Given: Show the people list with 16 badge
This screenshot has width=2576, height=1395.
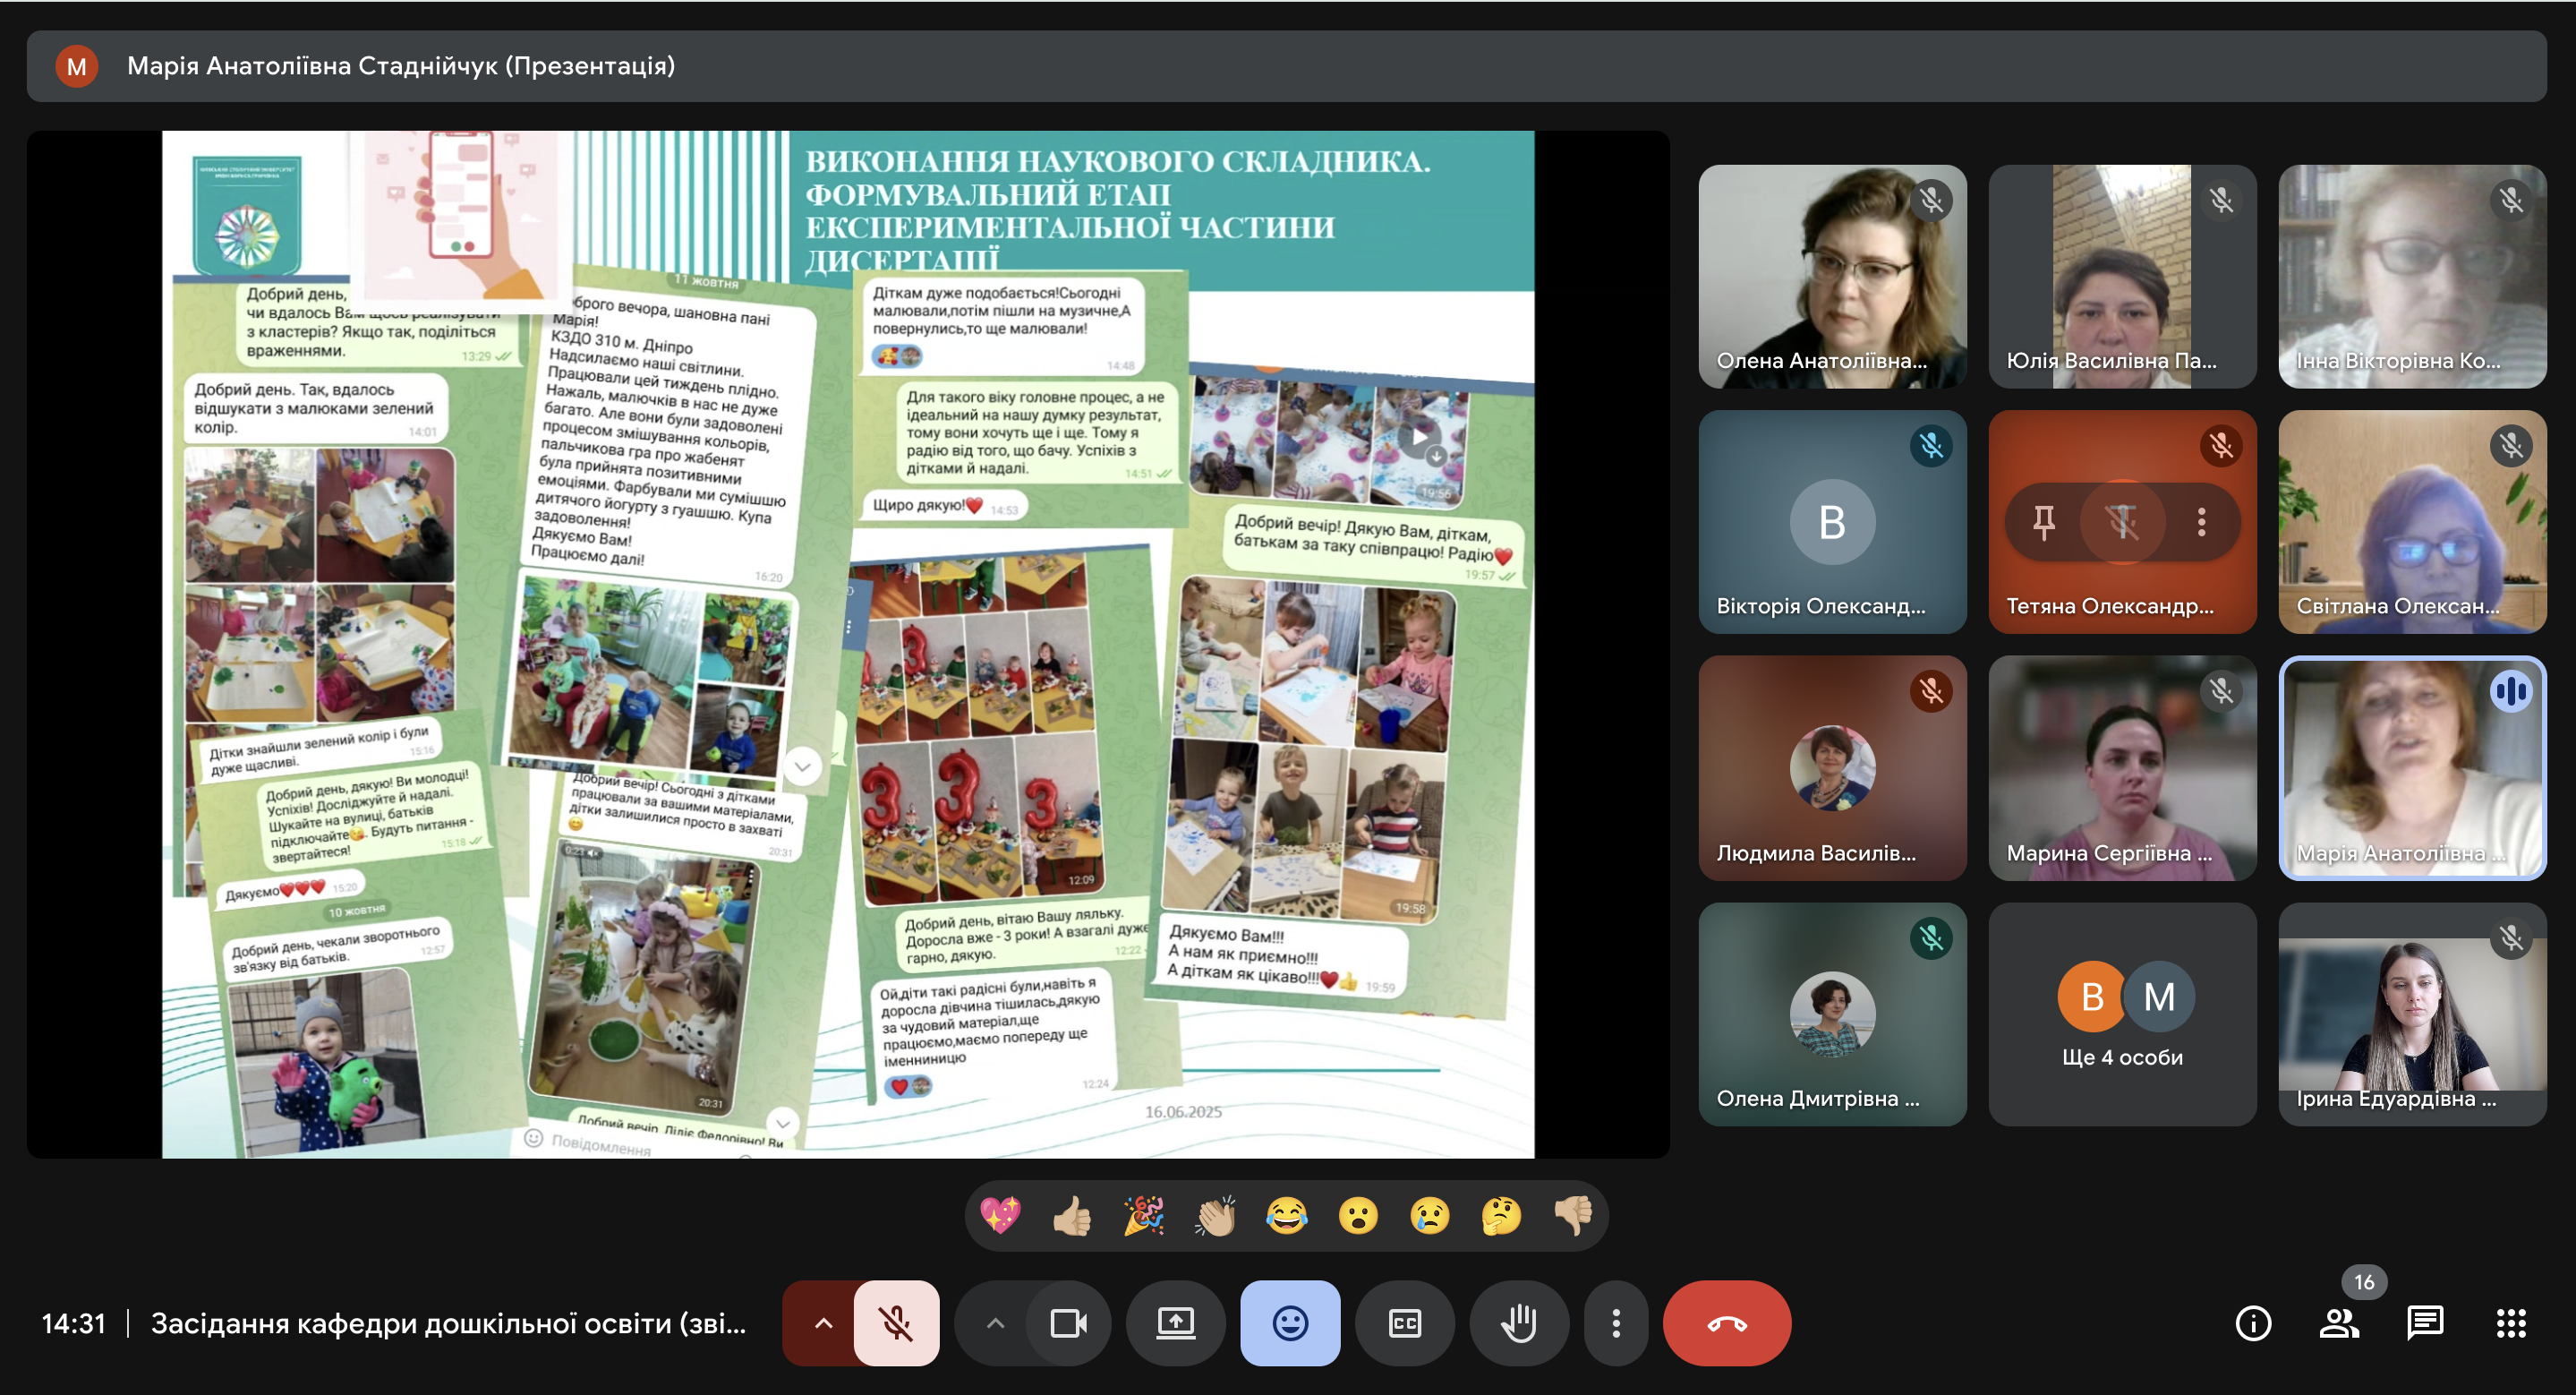Looking at the screenshot, I should 2338,1323.
